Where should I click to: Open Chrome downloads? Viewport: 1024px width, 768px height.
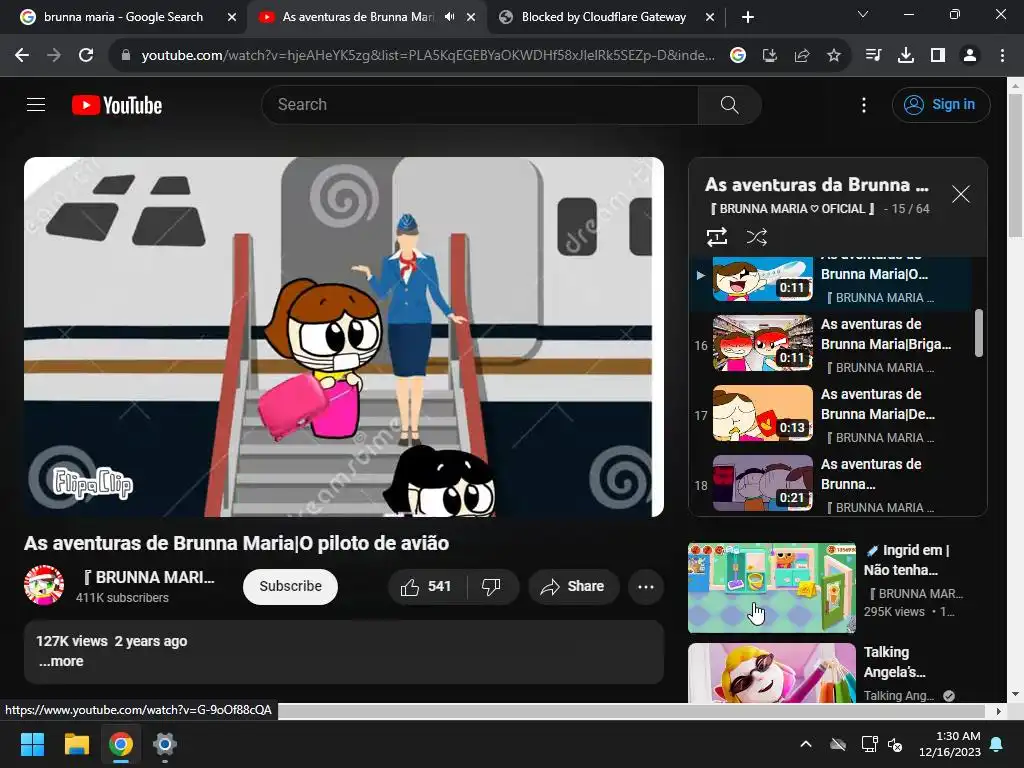(x=905, y=56)
